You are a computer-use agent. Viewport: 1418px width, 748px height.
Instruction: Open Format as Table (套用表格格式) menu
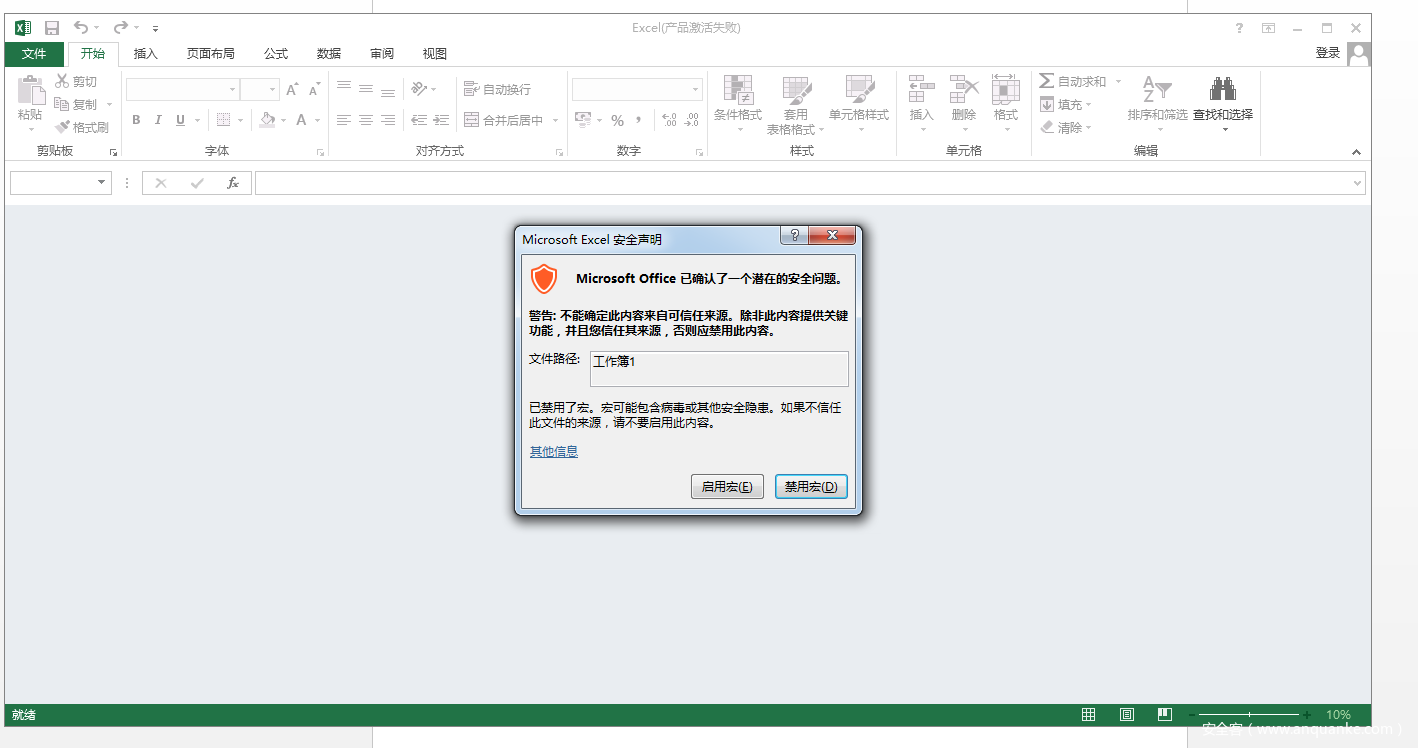796,104
